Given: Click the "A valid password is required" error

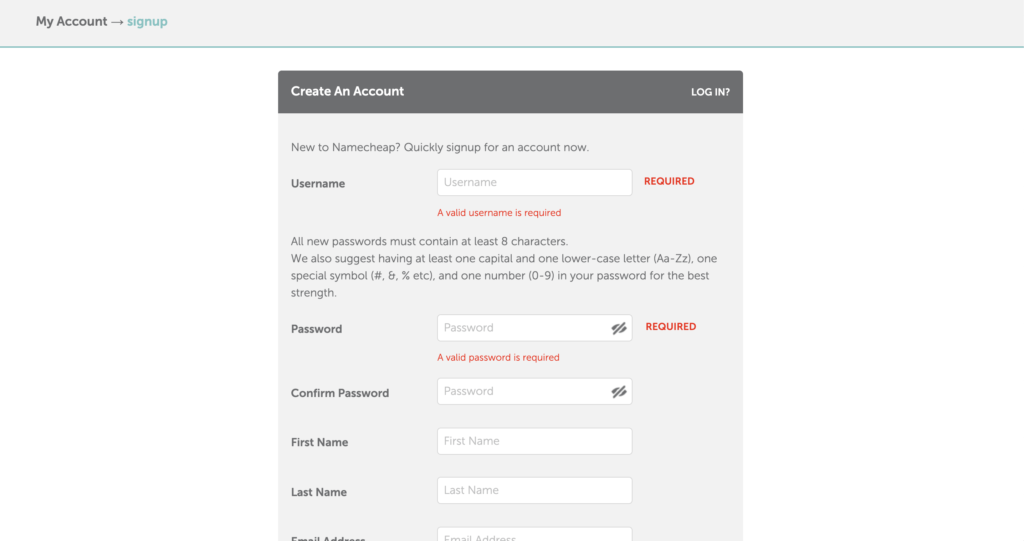Looking at the screenshot, I should coord(498,357).
